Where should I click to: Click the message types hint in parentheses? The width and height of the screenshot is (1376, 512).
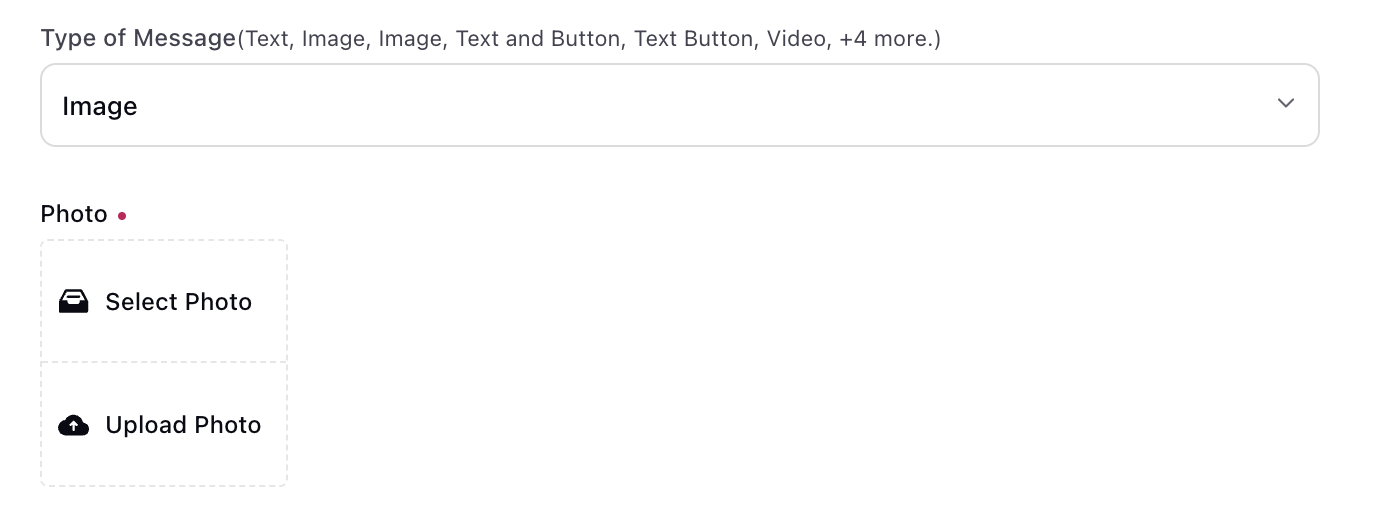(x=589, y=40)
